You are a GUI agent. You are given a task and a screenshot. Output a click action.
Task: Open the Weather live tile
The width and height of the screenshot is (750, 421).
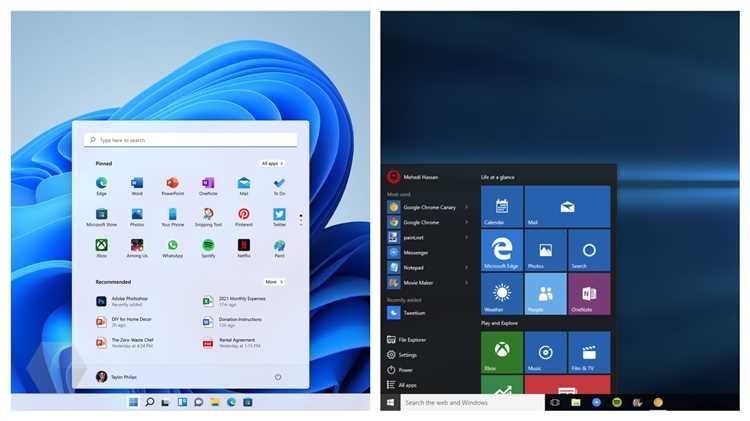502,294
